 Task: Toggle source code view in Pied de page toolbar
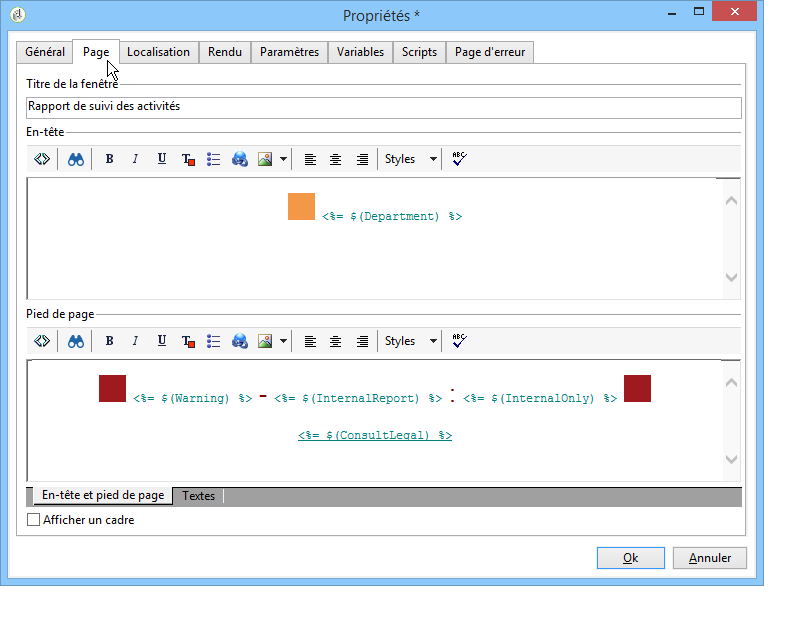point(42,341)
